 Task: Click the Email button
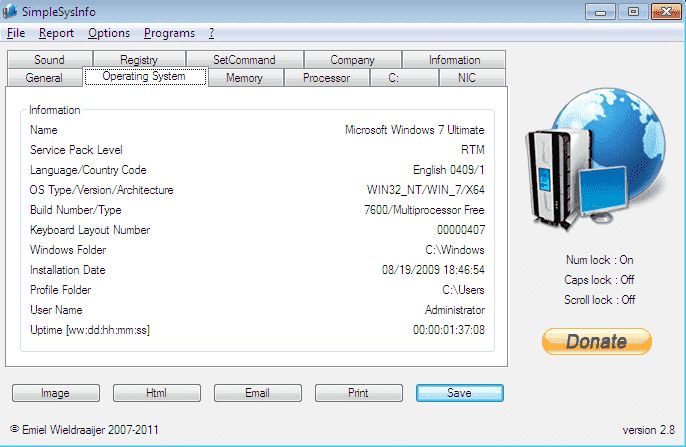(x=258, y=393)
